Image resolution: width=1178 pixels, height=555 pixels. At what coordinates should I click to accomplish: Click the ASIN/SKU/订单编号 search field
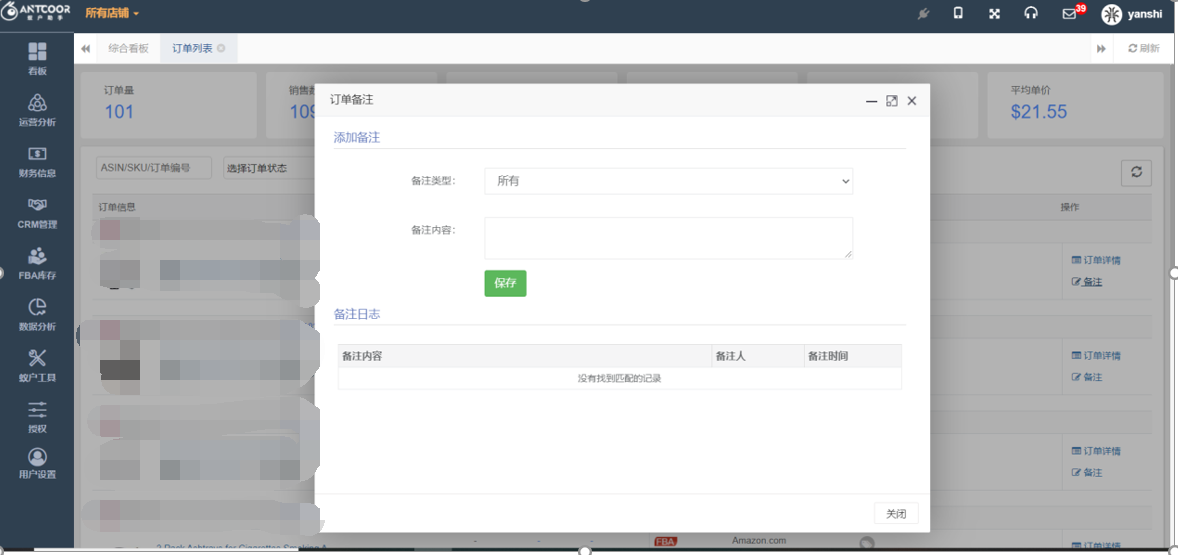(x=153, y=168)
